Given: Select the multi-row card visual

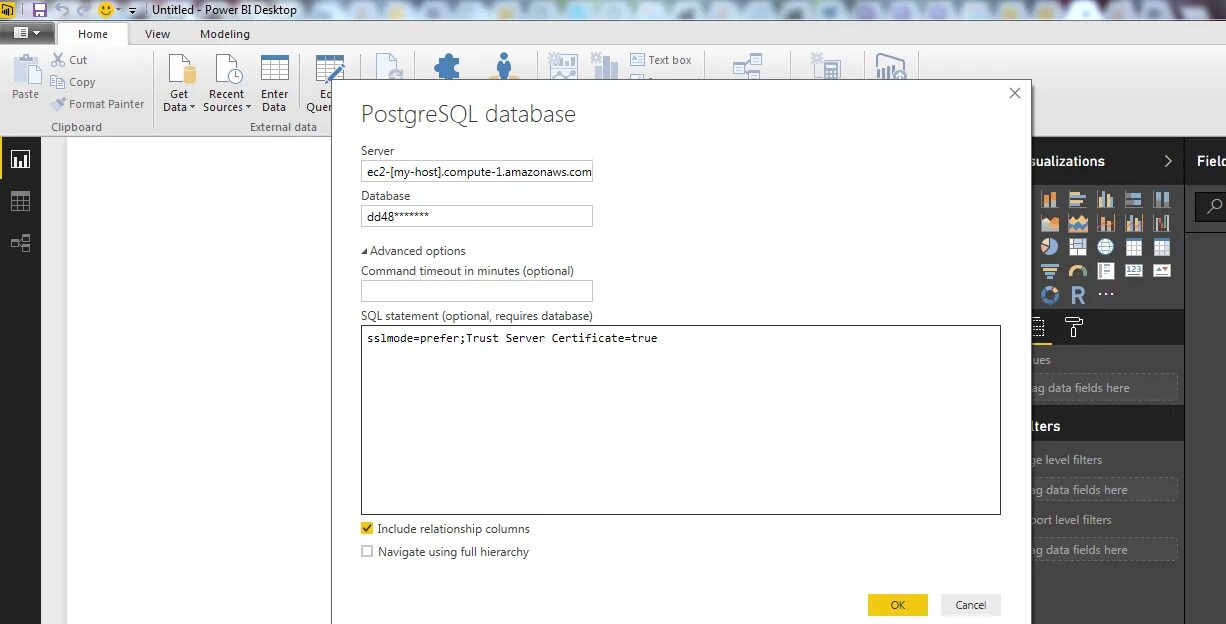Looking at the screenshot, I should [x=1106, y=271].
